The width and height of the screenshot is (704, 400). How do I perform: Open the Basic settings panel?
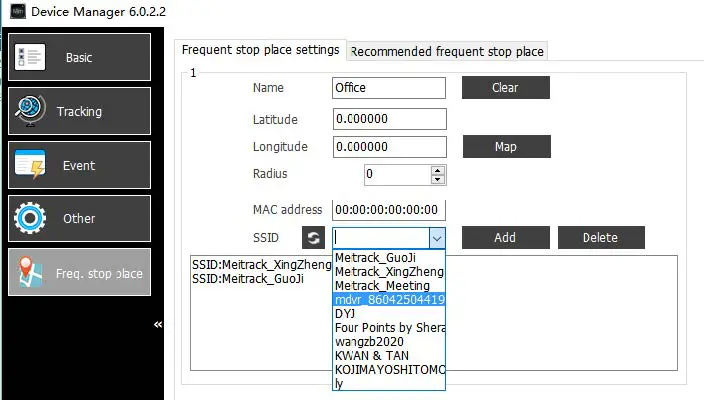(79, 57)
